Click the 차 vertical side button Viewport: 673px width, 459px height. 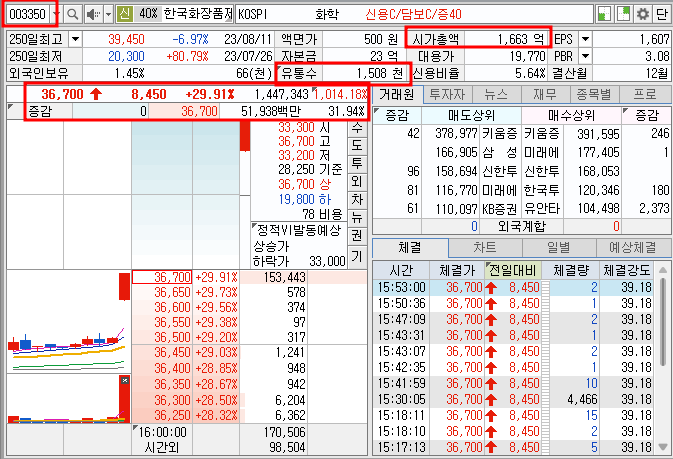357,199
